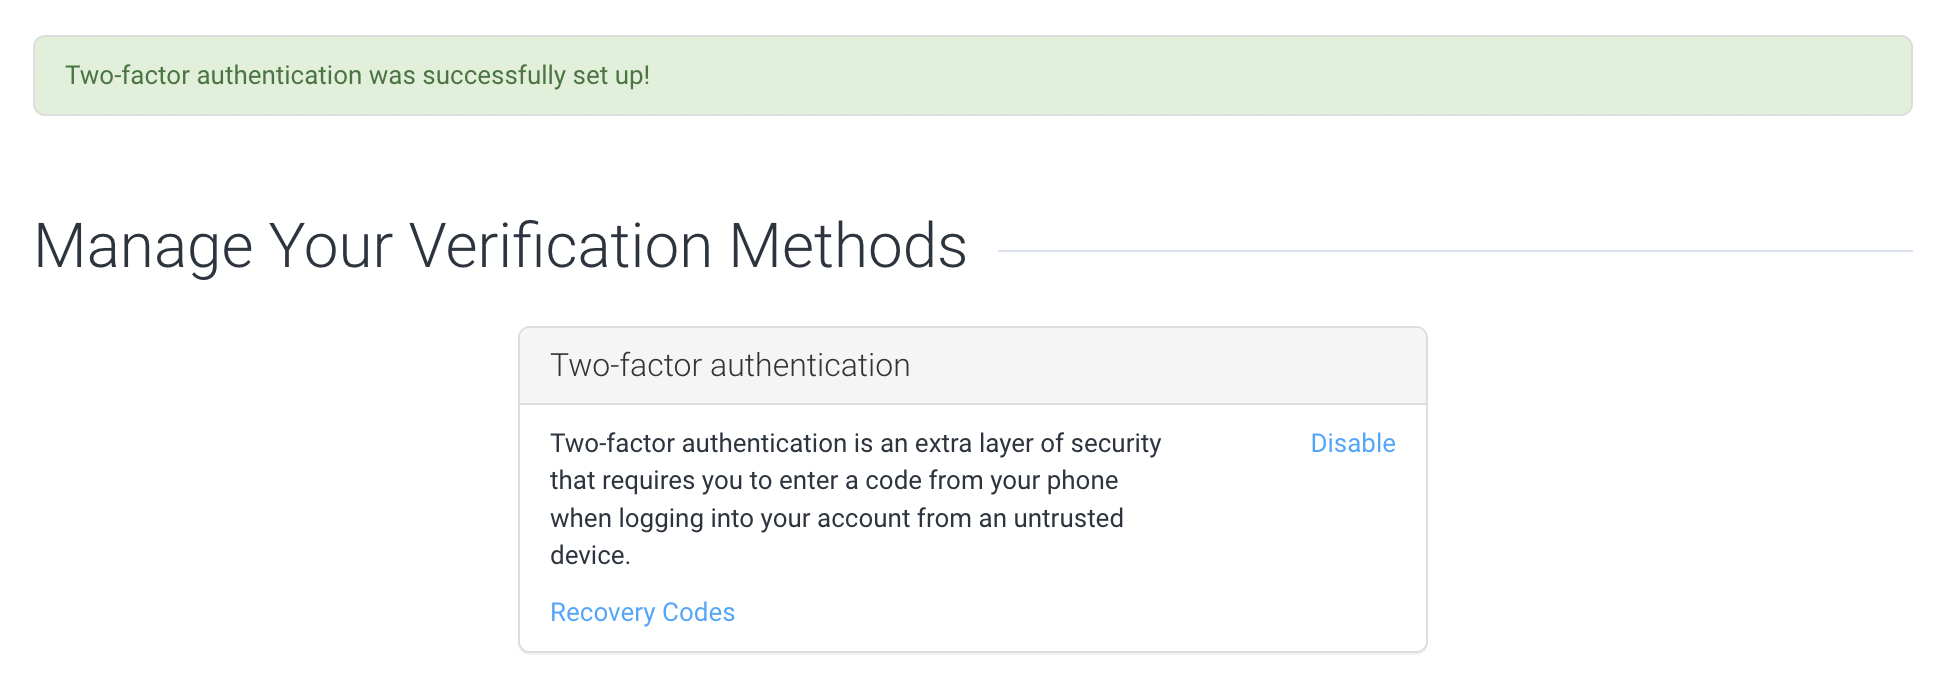Click the blank space below the Disable link
Screen dimensions: 1941x687
click(1352, 540)
